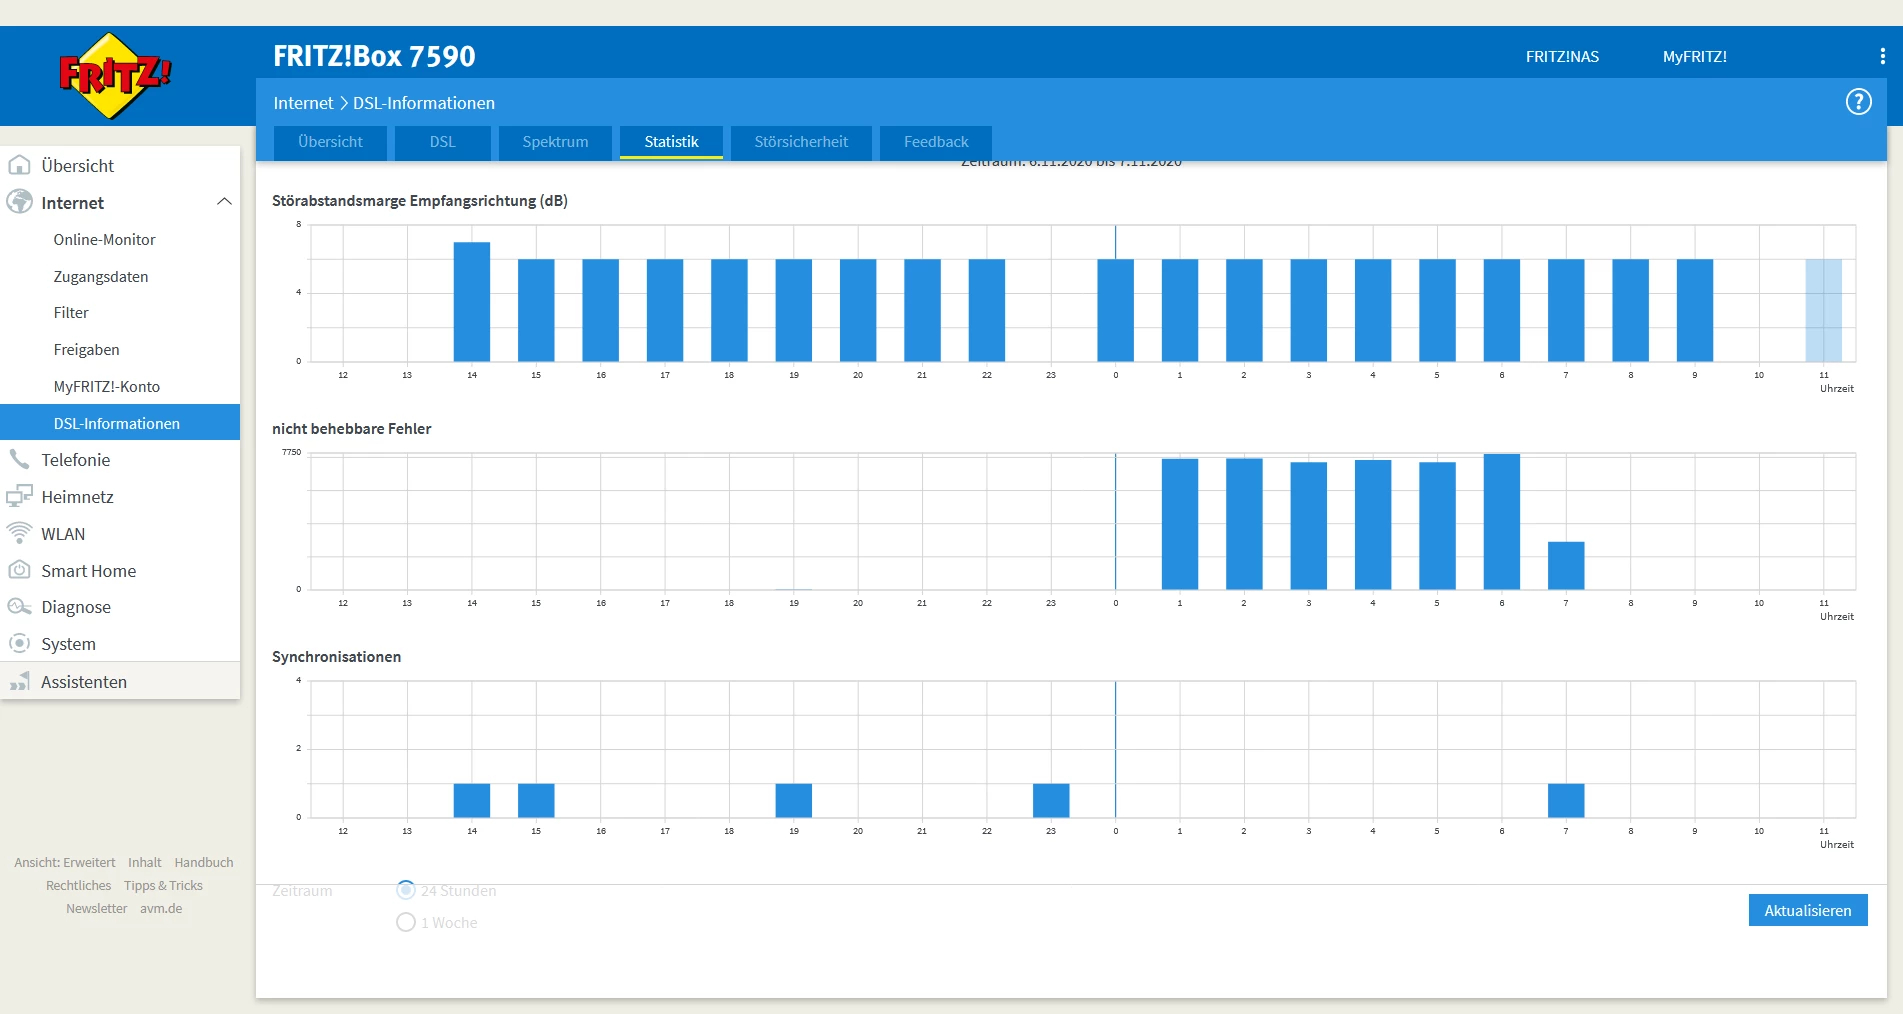This screenshot has width=1903, height=1014.
Task: Click the 19 o'clock Synchronisationen bar
Action: (794, 800)
